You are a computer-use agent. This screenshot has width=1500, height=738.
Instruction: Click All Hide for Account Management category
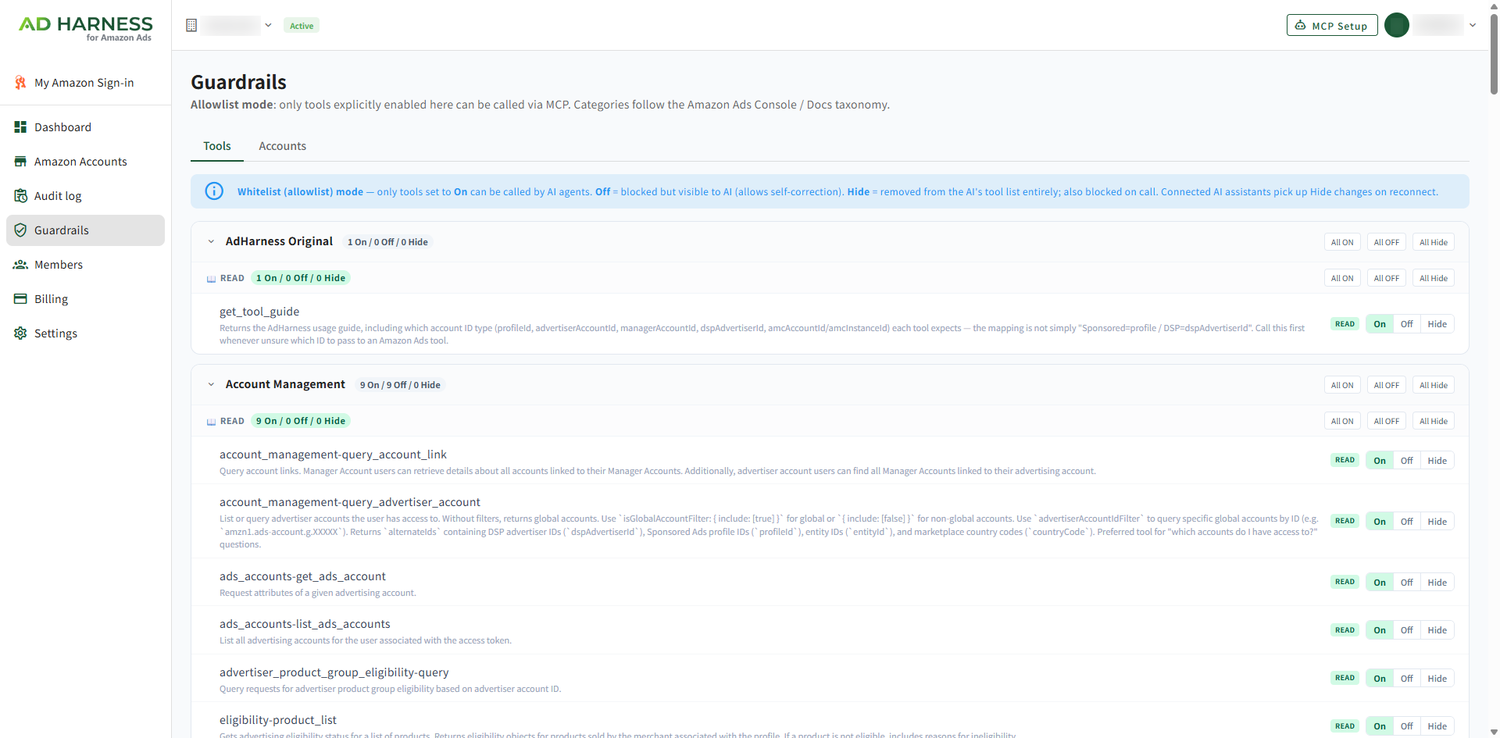[x=1433, y=385]
